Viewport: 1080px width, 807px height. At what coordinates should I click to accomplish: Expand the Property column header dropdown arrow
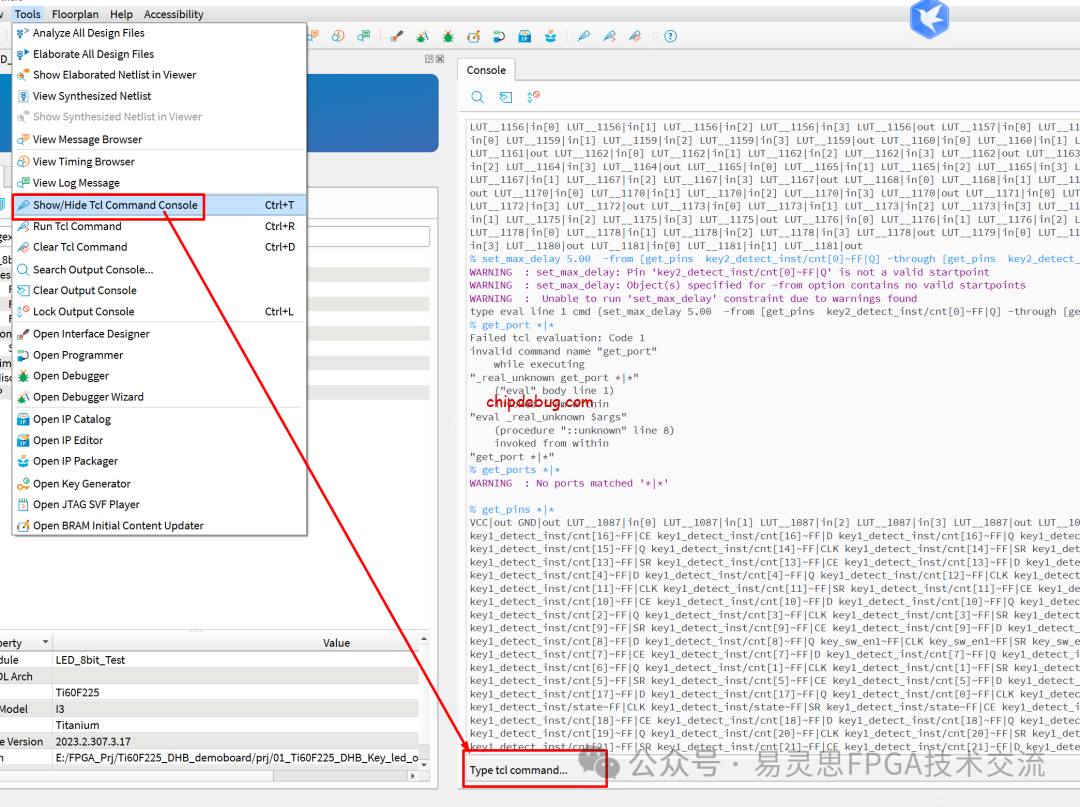pyautogui.click(x=45, y=643)
